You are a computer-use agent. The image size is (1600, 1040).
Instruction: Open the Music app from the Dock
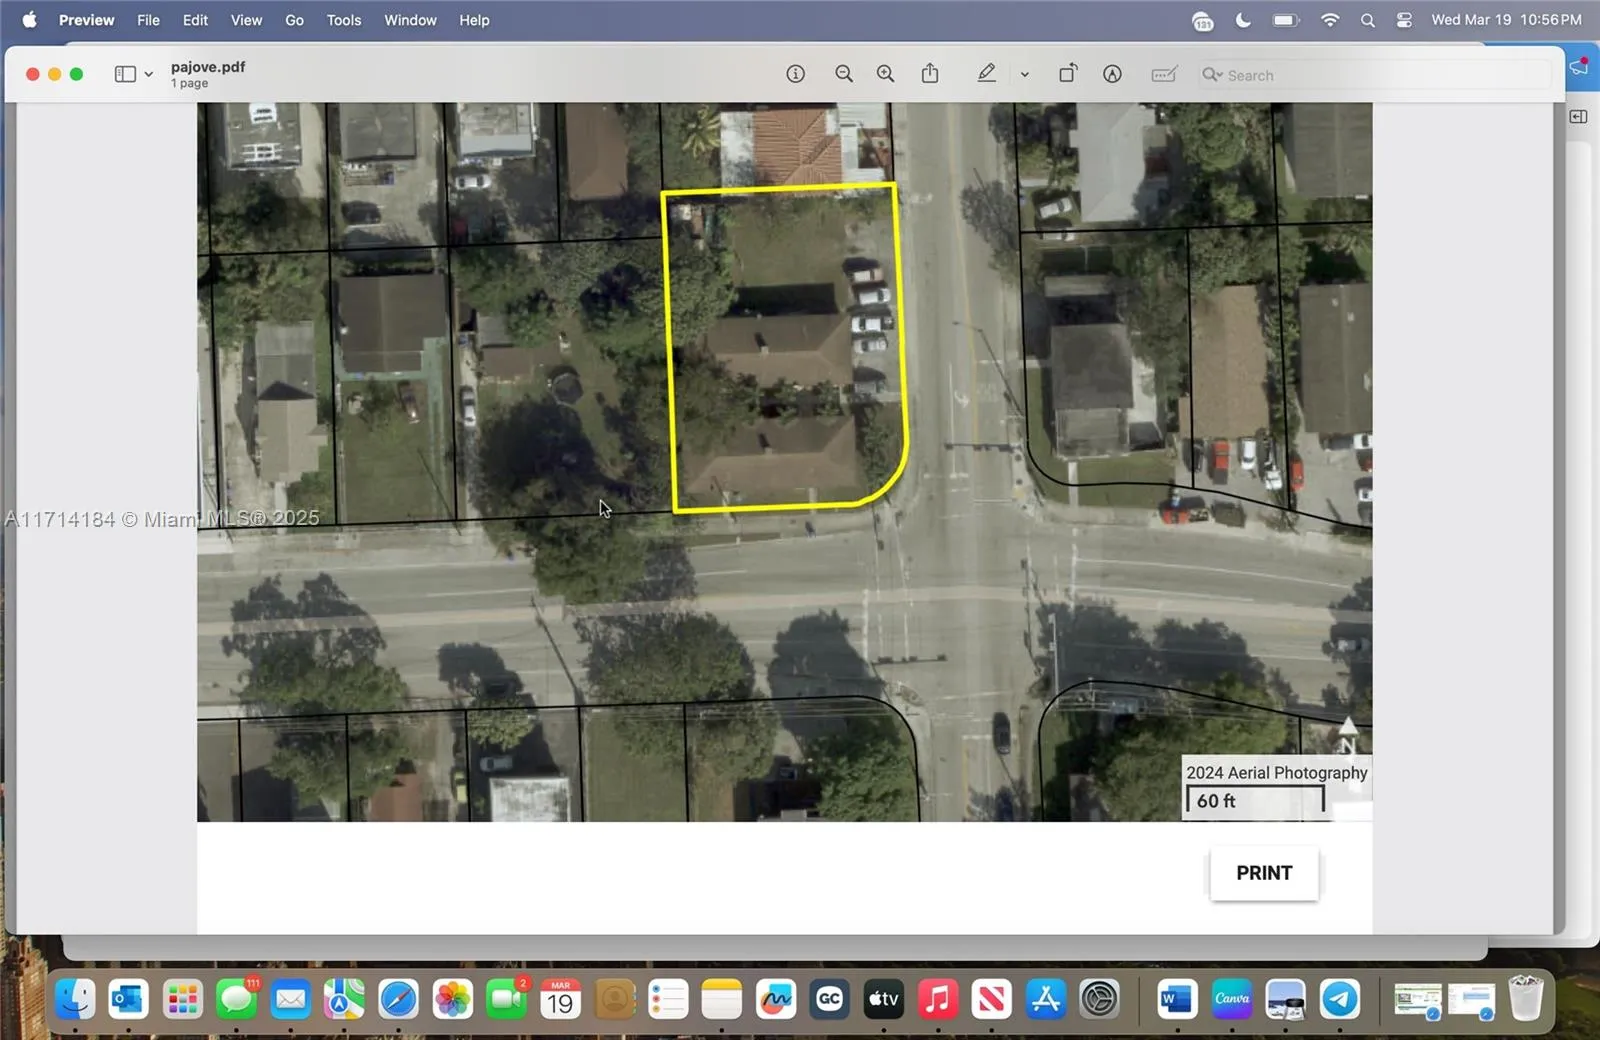coord(937,998)
